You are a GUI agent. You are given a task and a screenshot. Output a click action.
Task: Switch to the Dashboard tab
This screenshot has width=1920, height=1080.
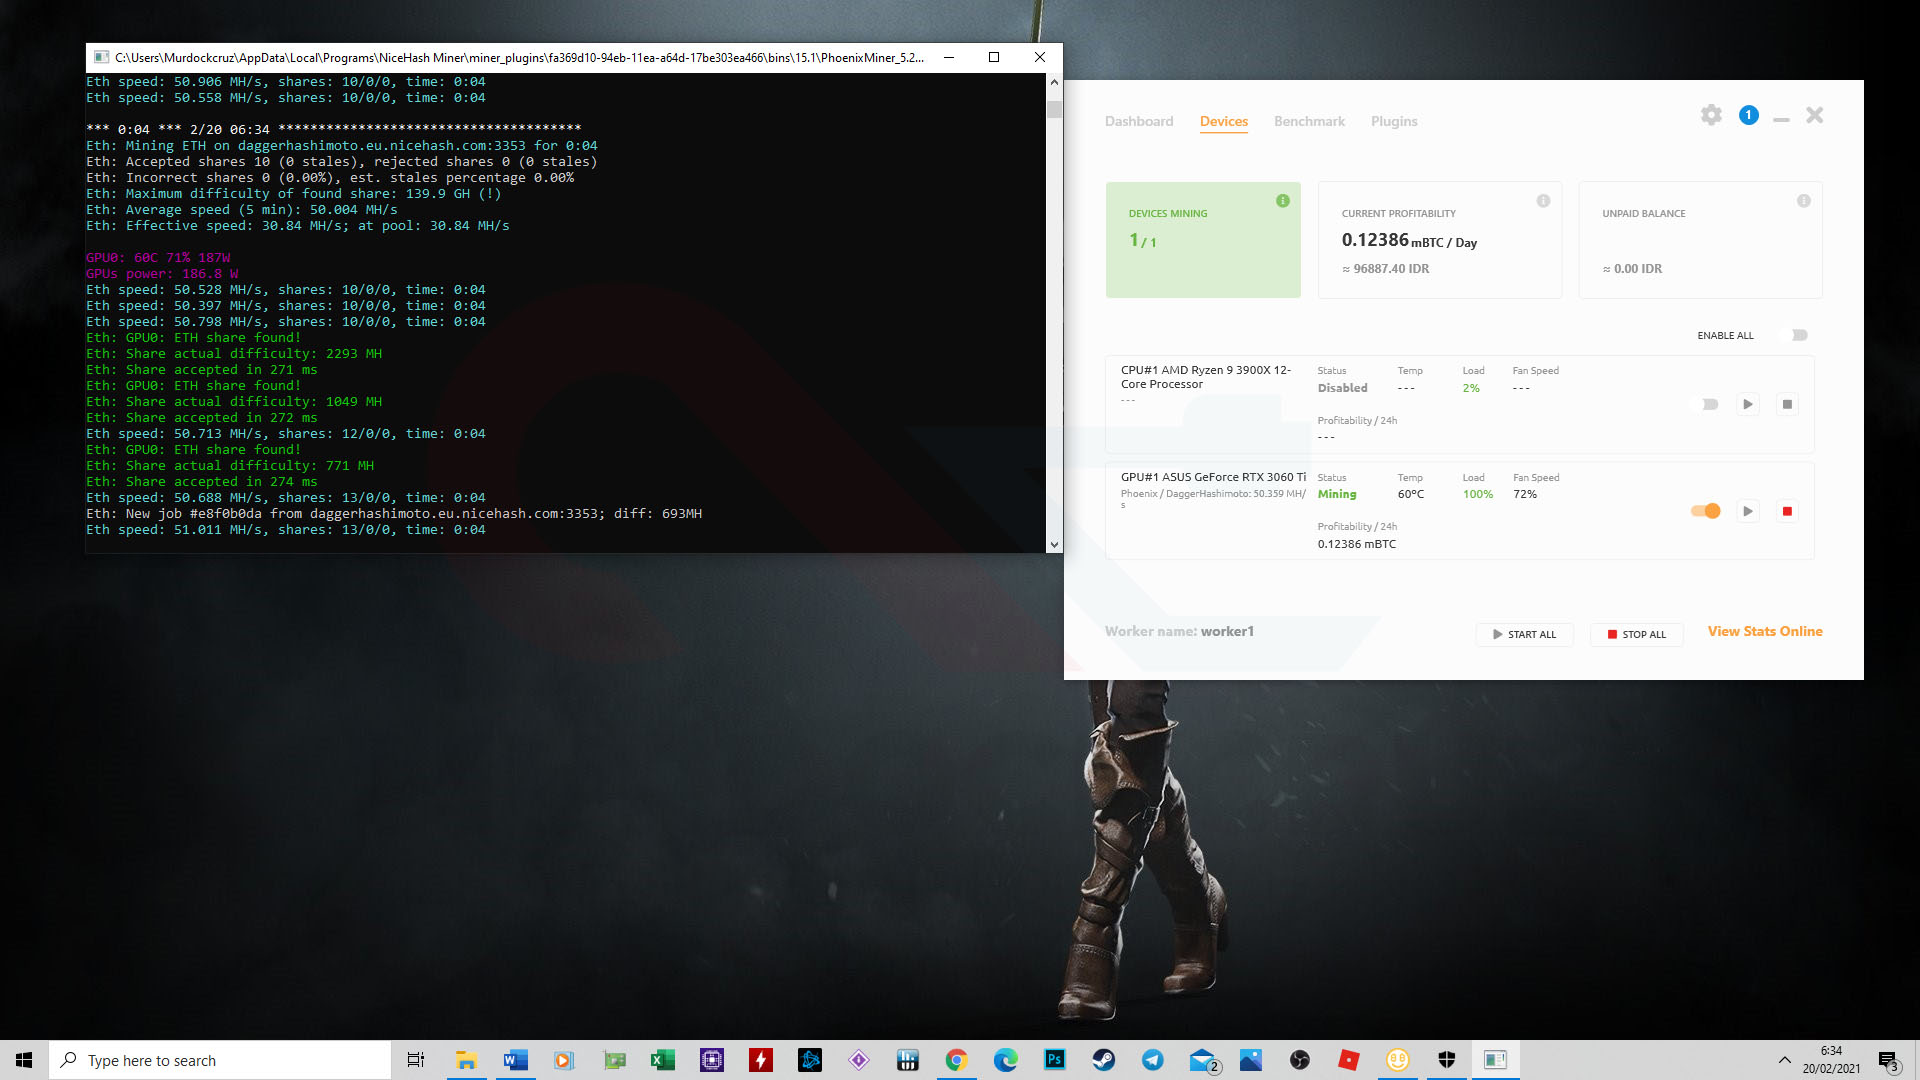(x=1138, y=121)
